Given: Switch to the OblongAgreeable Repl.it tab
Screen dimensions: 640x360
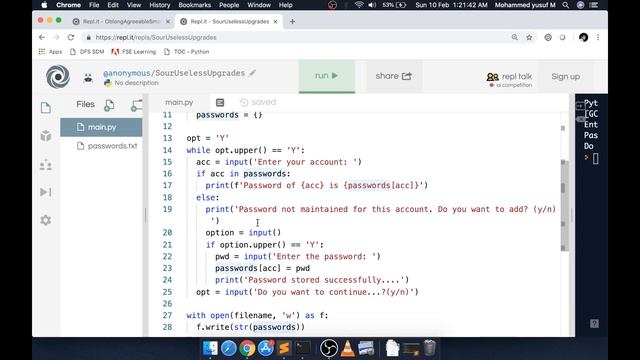Looking at the screenshot, I should (121, 22).
